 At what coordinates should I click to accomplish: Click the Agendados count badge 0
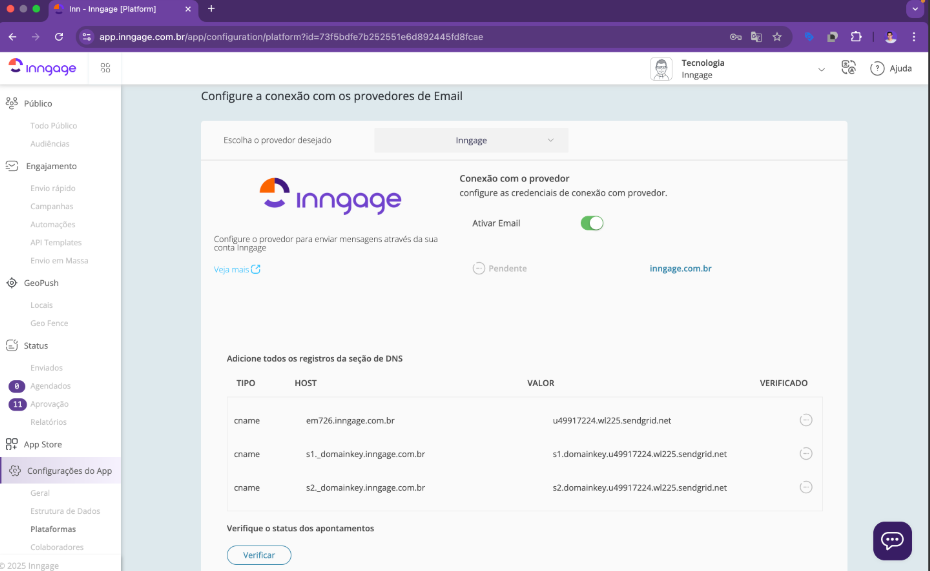point(17,386)
